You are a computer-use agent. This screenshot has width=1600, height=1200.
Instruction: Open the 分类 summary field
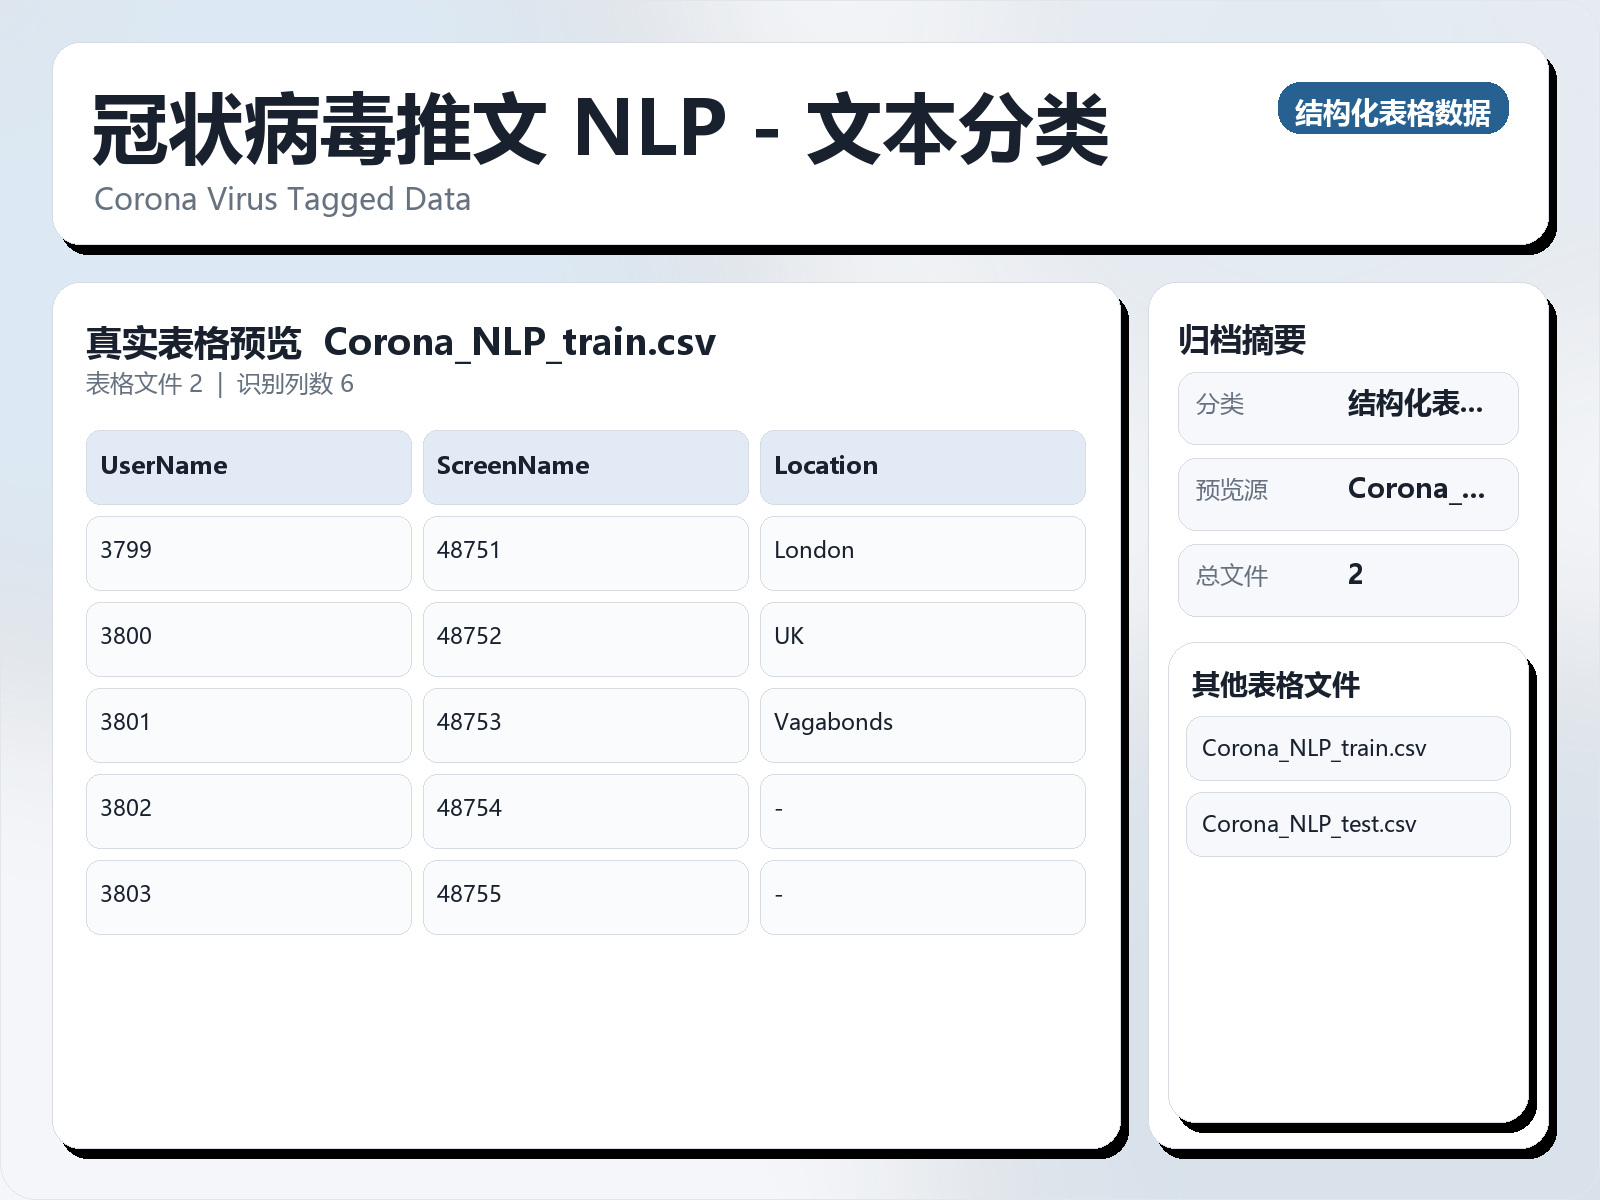click(1347, 406)
